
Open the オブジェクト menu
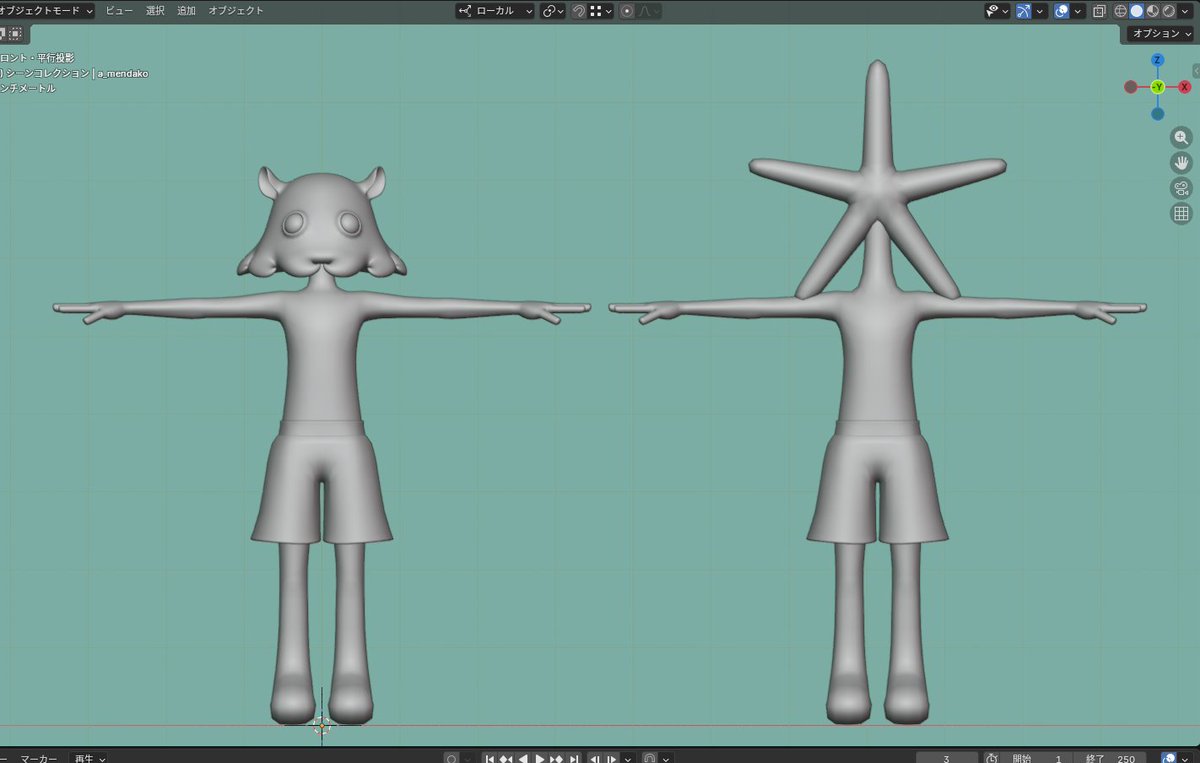pyautogui.click(x=236, y=10)
